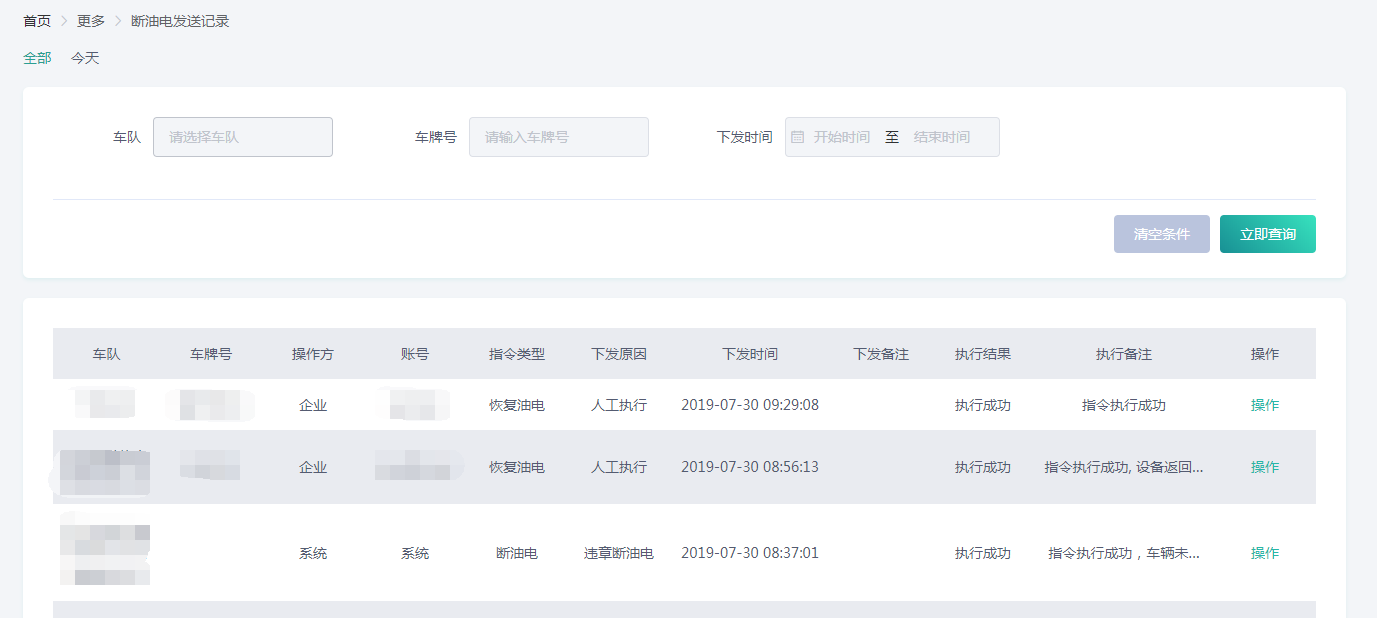The image size is (1377, 618).
Task: Click the 车牌号 license plate input field
Action: pos(558,137)
